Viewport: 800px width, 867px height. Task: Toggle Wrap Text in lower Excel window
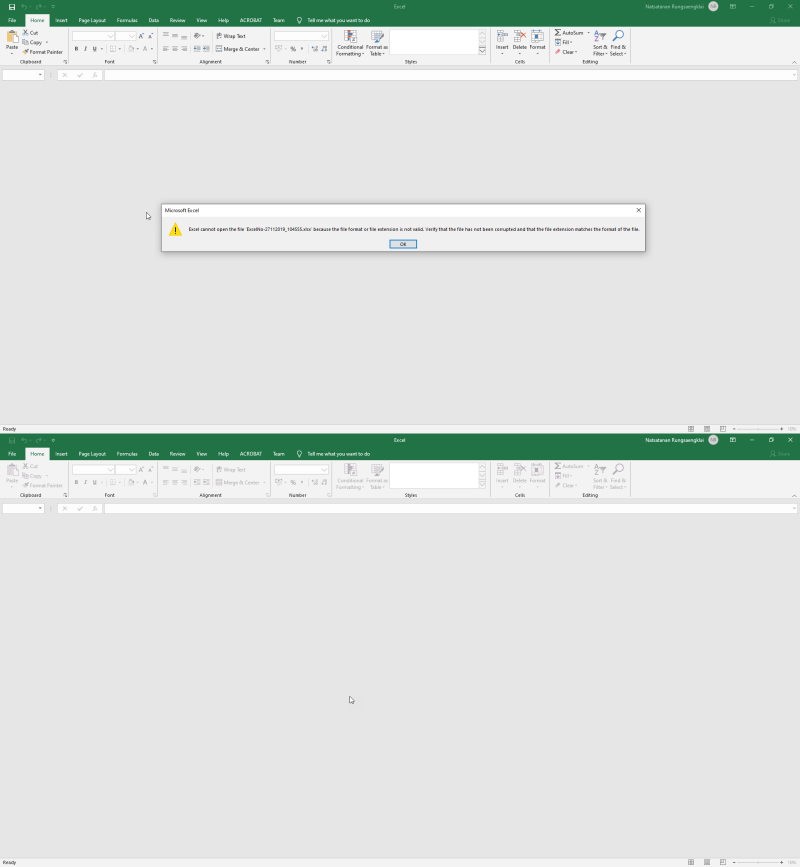[x=231, y=469]
